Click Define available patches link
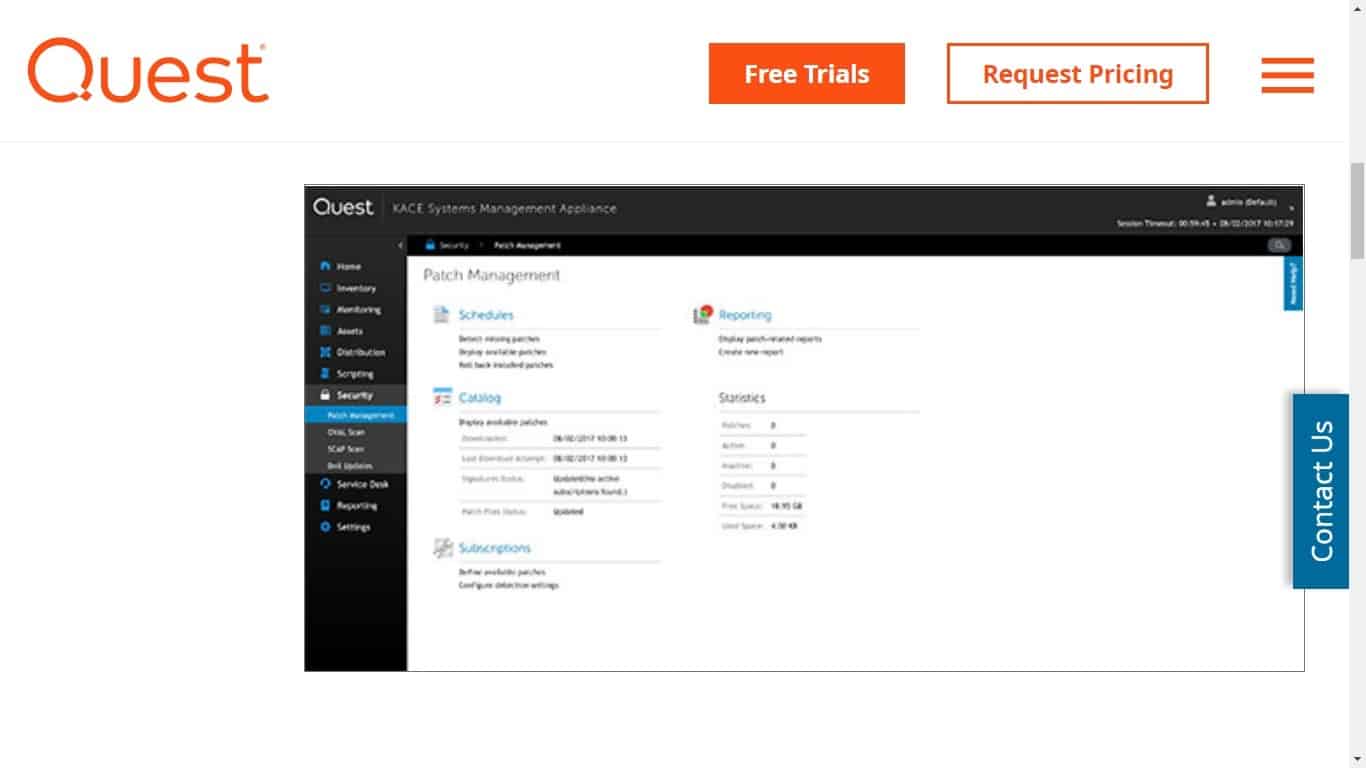 tap(502, 572)
